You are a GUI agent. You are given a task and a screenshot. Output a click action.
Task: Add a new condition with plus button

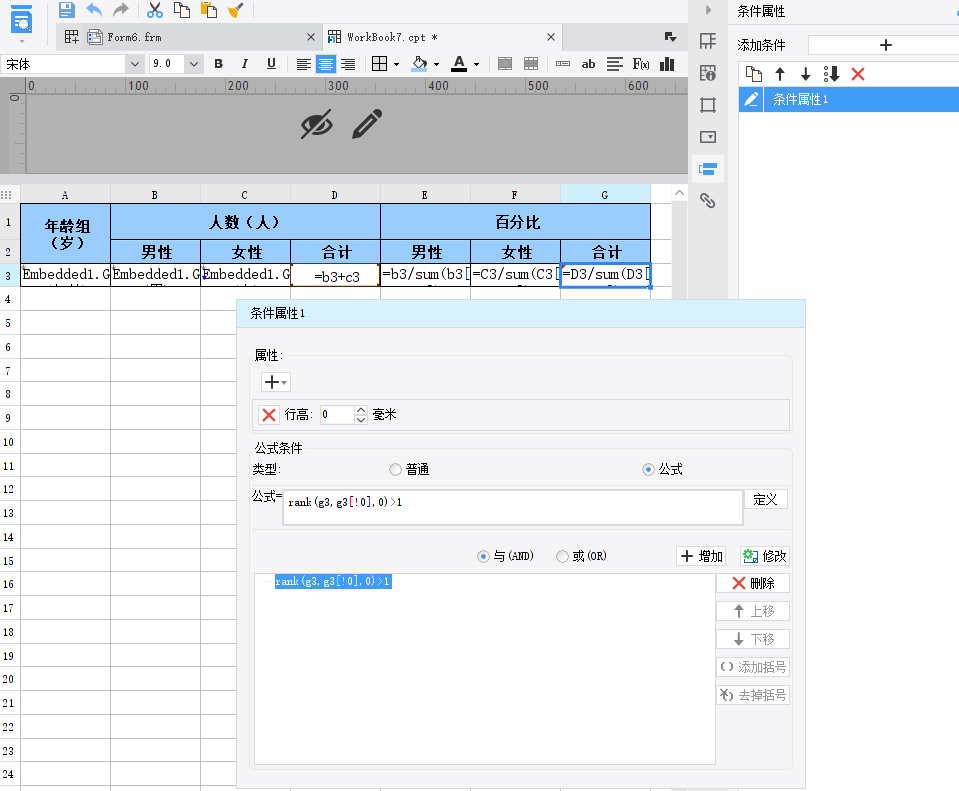(x=885, y=45)
